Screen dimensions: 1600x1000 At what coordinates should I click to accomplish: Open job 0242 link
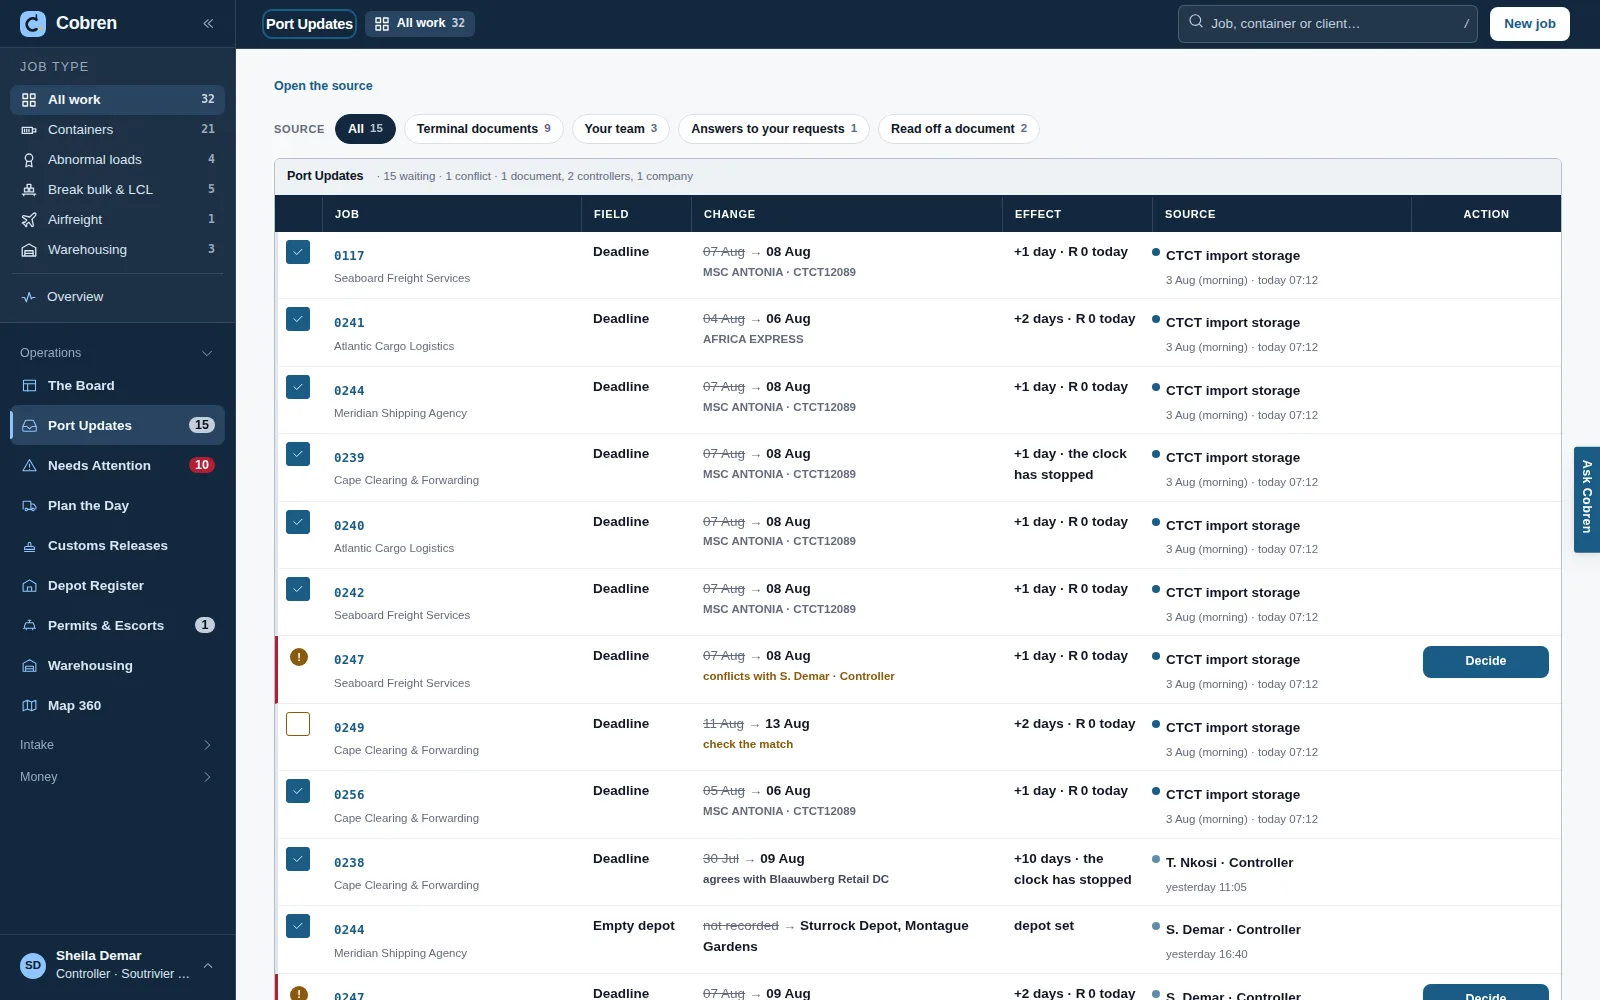349,593
